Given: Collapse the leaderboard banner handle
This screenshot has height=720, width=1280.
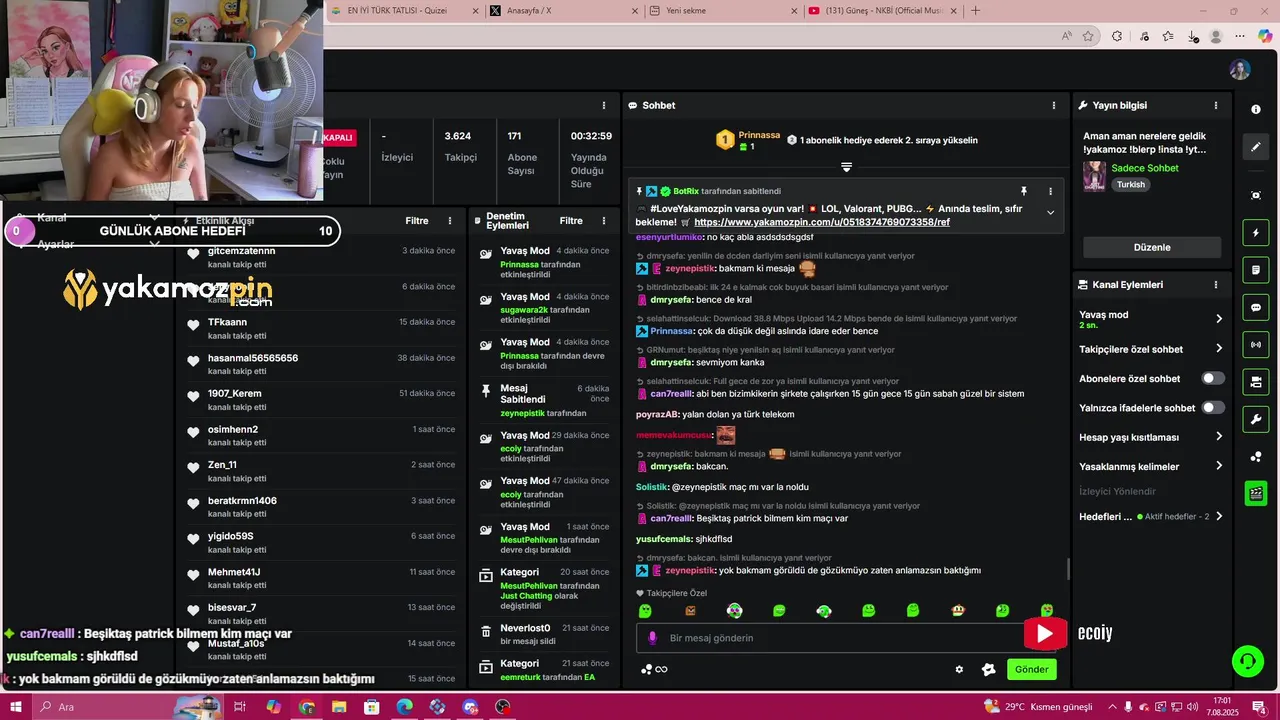Looking at the screenshot, I should click(x=846, y=166).
